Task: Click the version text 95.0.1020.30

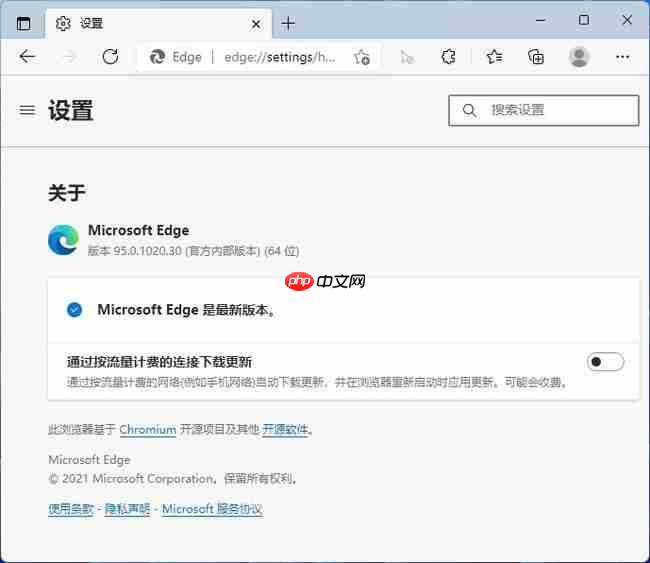Action: pyautogui.click(x=148, y=251)
